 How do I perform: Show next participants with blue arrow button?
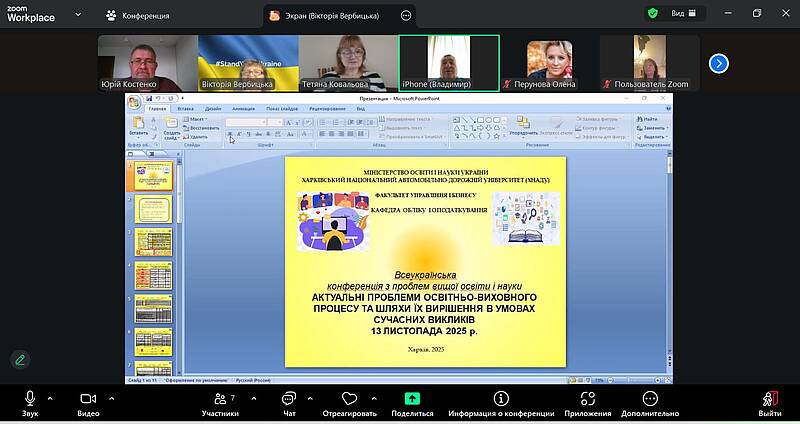click(x=718, y=63)
